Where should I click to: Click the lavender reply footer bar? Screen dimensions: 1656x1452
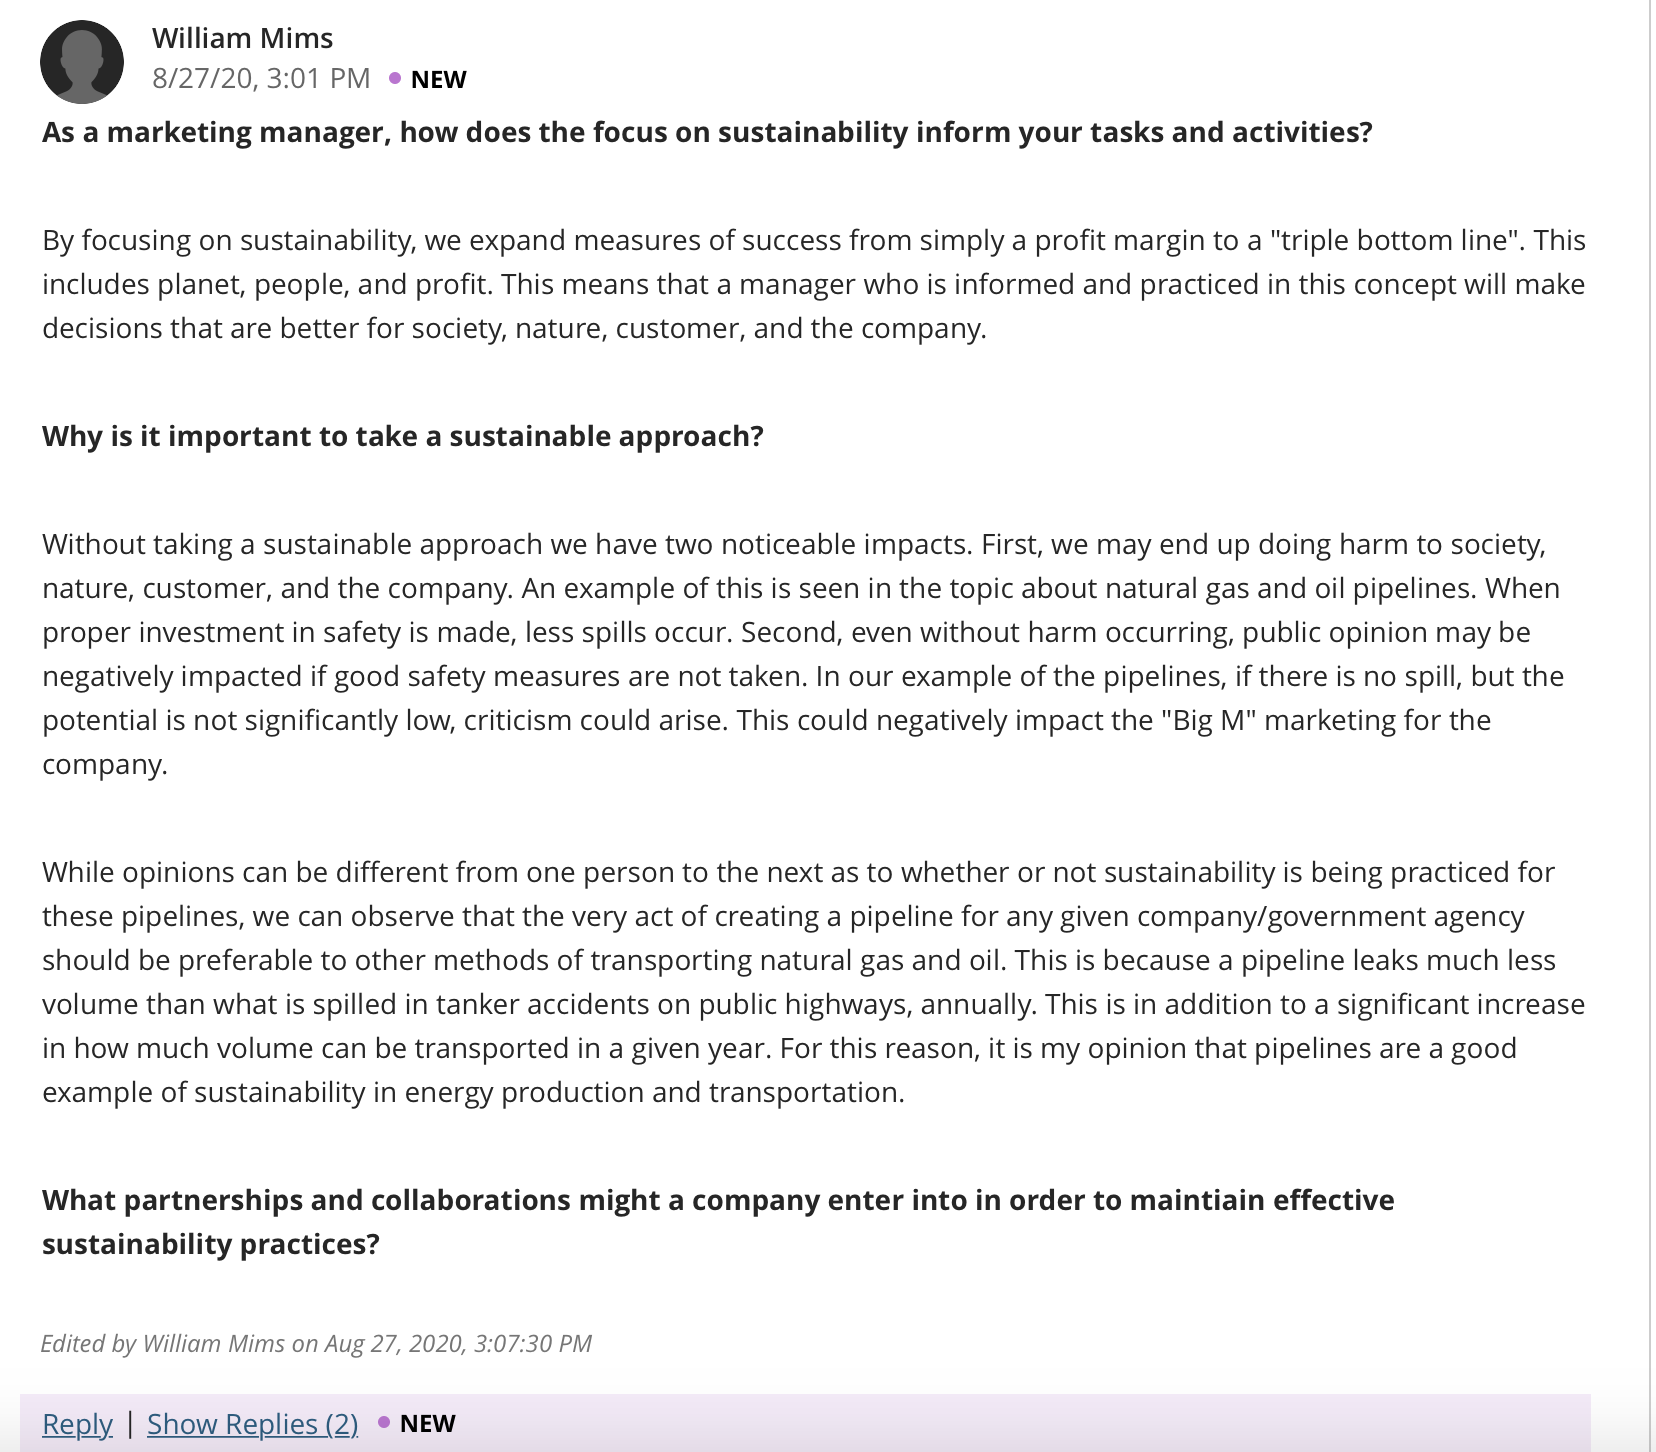805,1423
